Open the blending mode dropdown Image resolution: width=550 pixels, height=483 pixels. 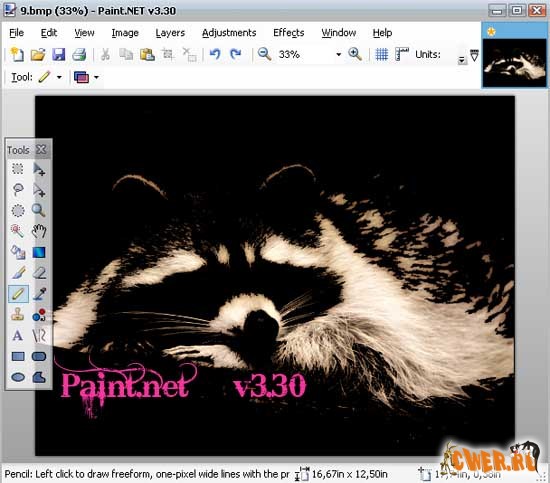click(96, 77)
